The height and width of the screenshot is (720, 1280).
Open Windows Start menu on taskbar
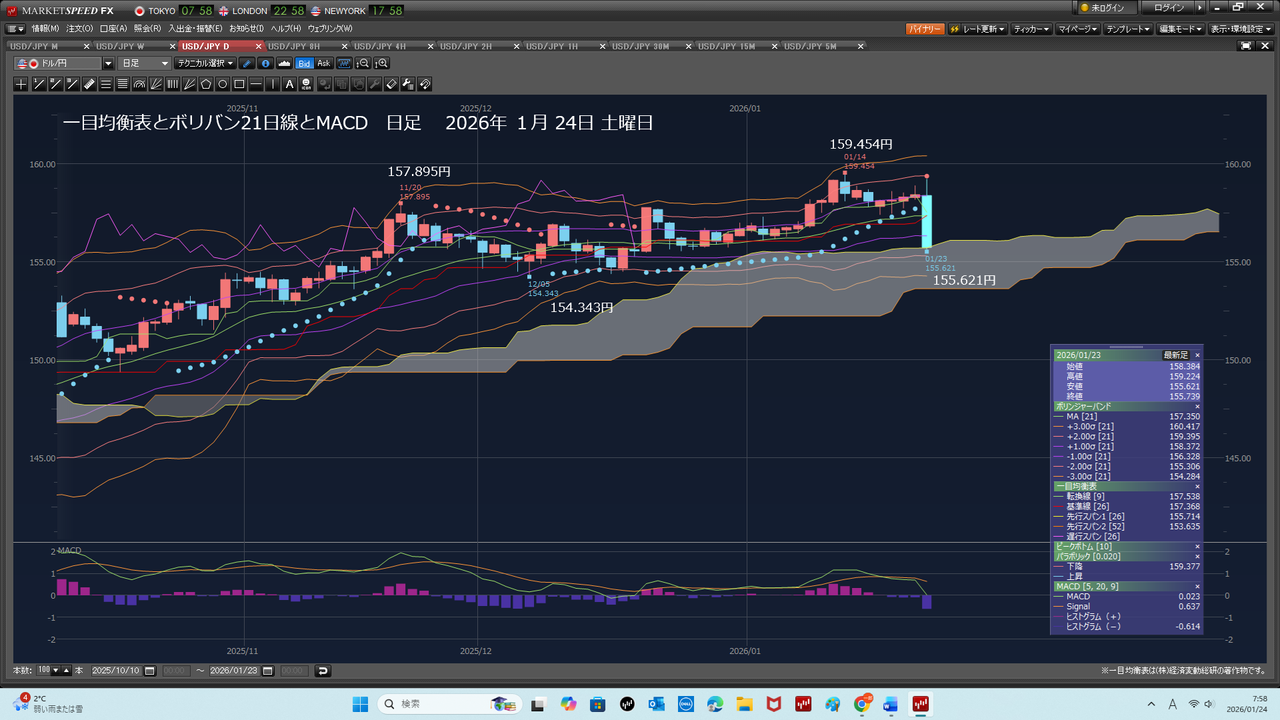tap(360, 705)
